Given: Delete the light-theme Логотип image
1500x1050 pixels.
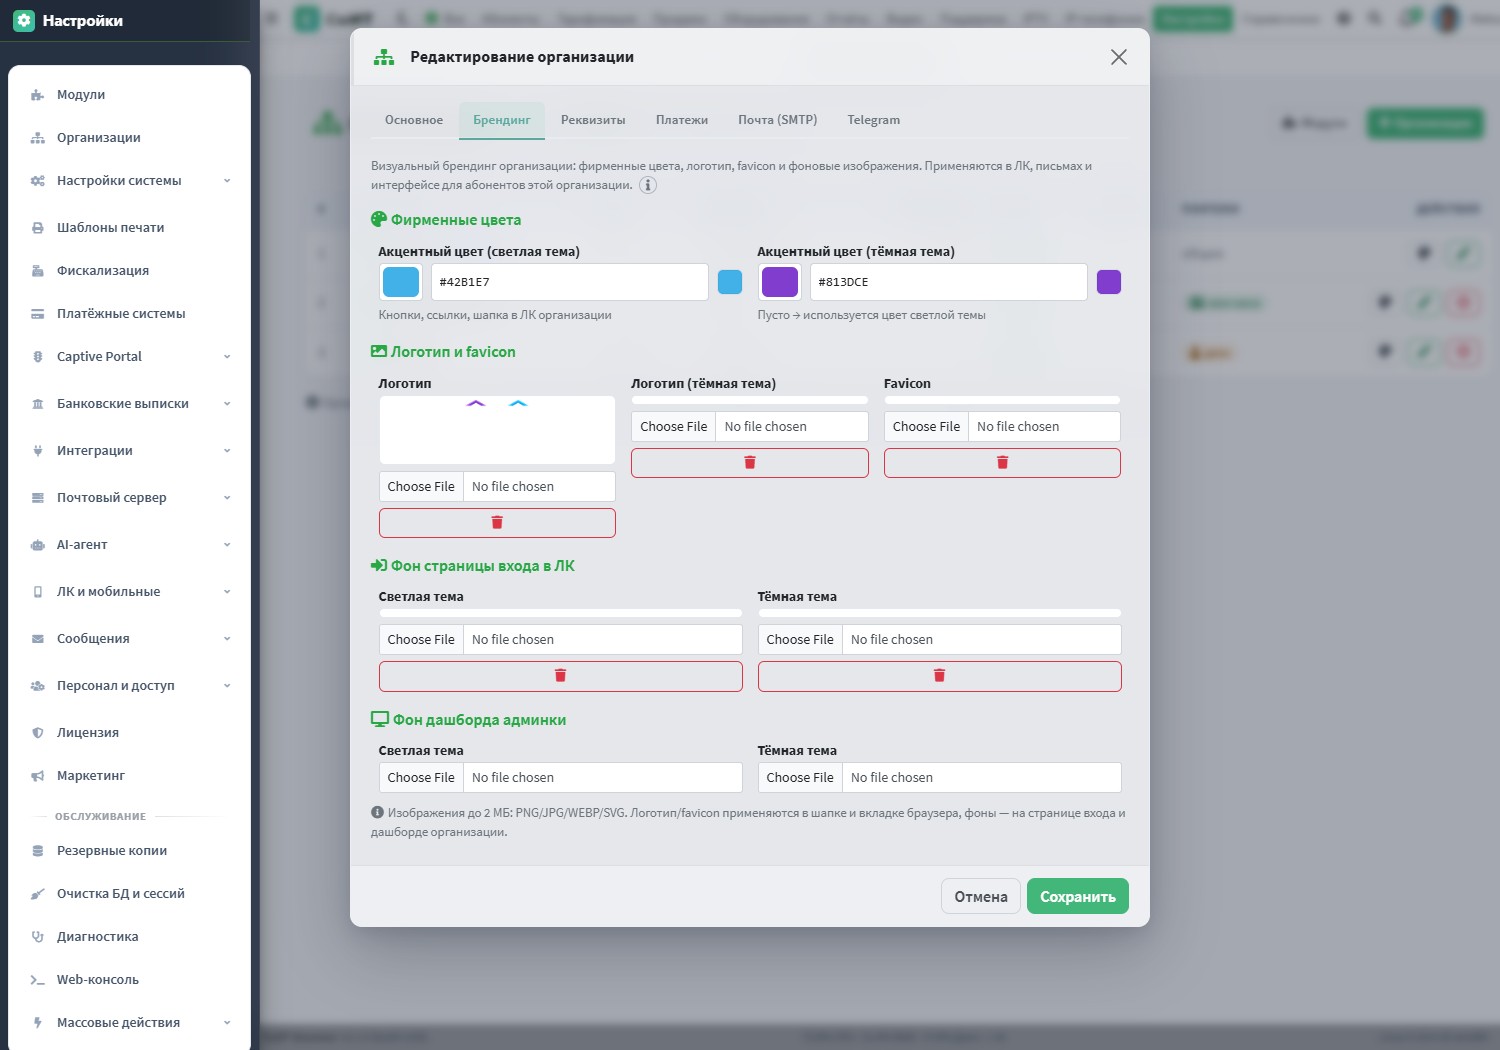Looking at the screenshot, I should (x=497, y=523).
